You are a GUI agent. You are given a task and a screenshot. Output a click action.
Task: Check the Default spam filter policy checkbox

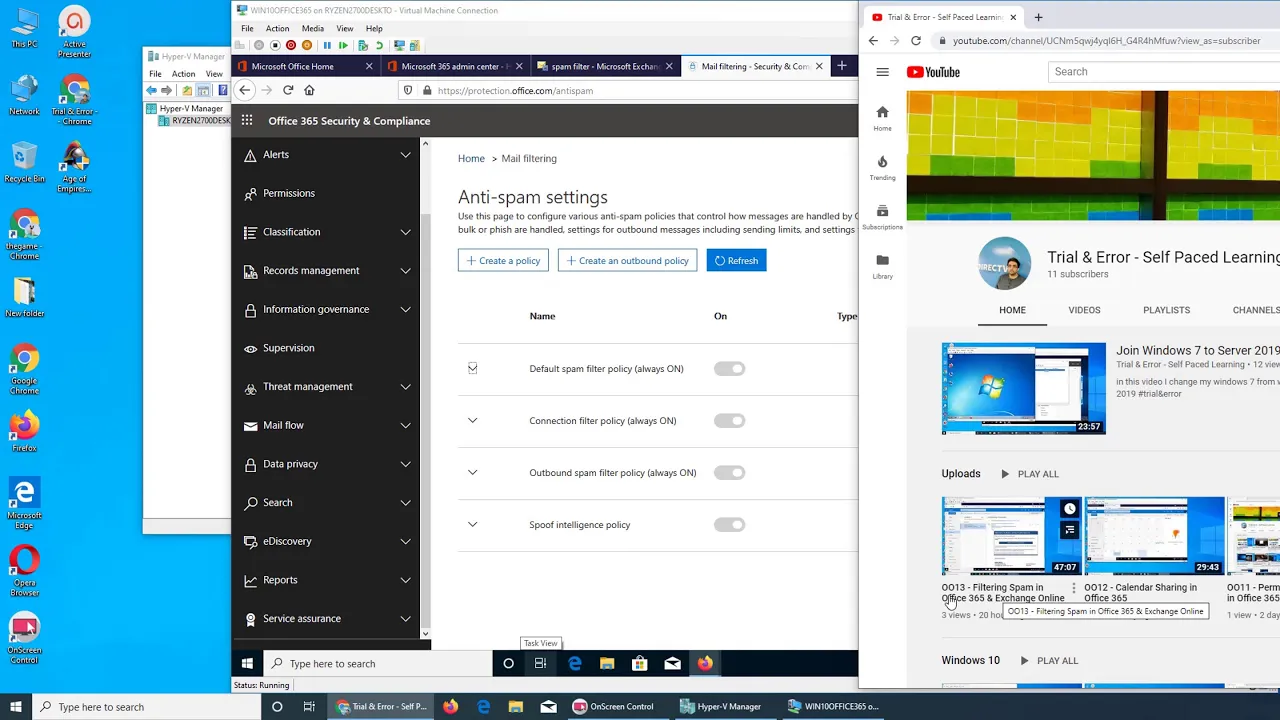(x=472, y=368)
